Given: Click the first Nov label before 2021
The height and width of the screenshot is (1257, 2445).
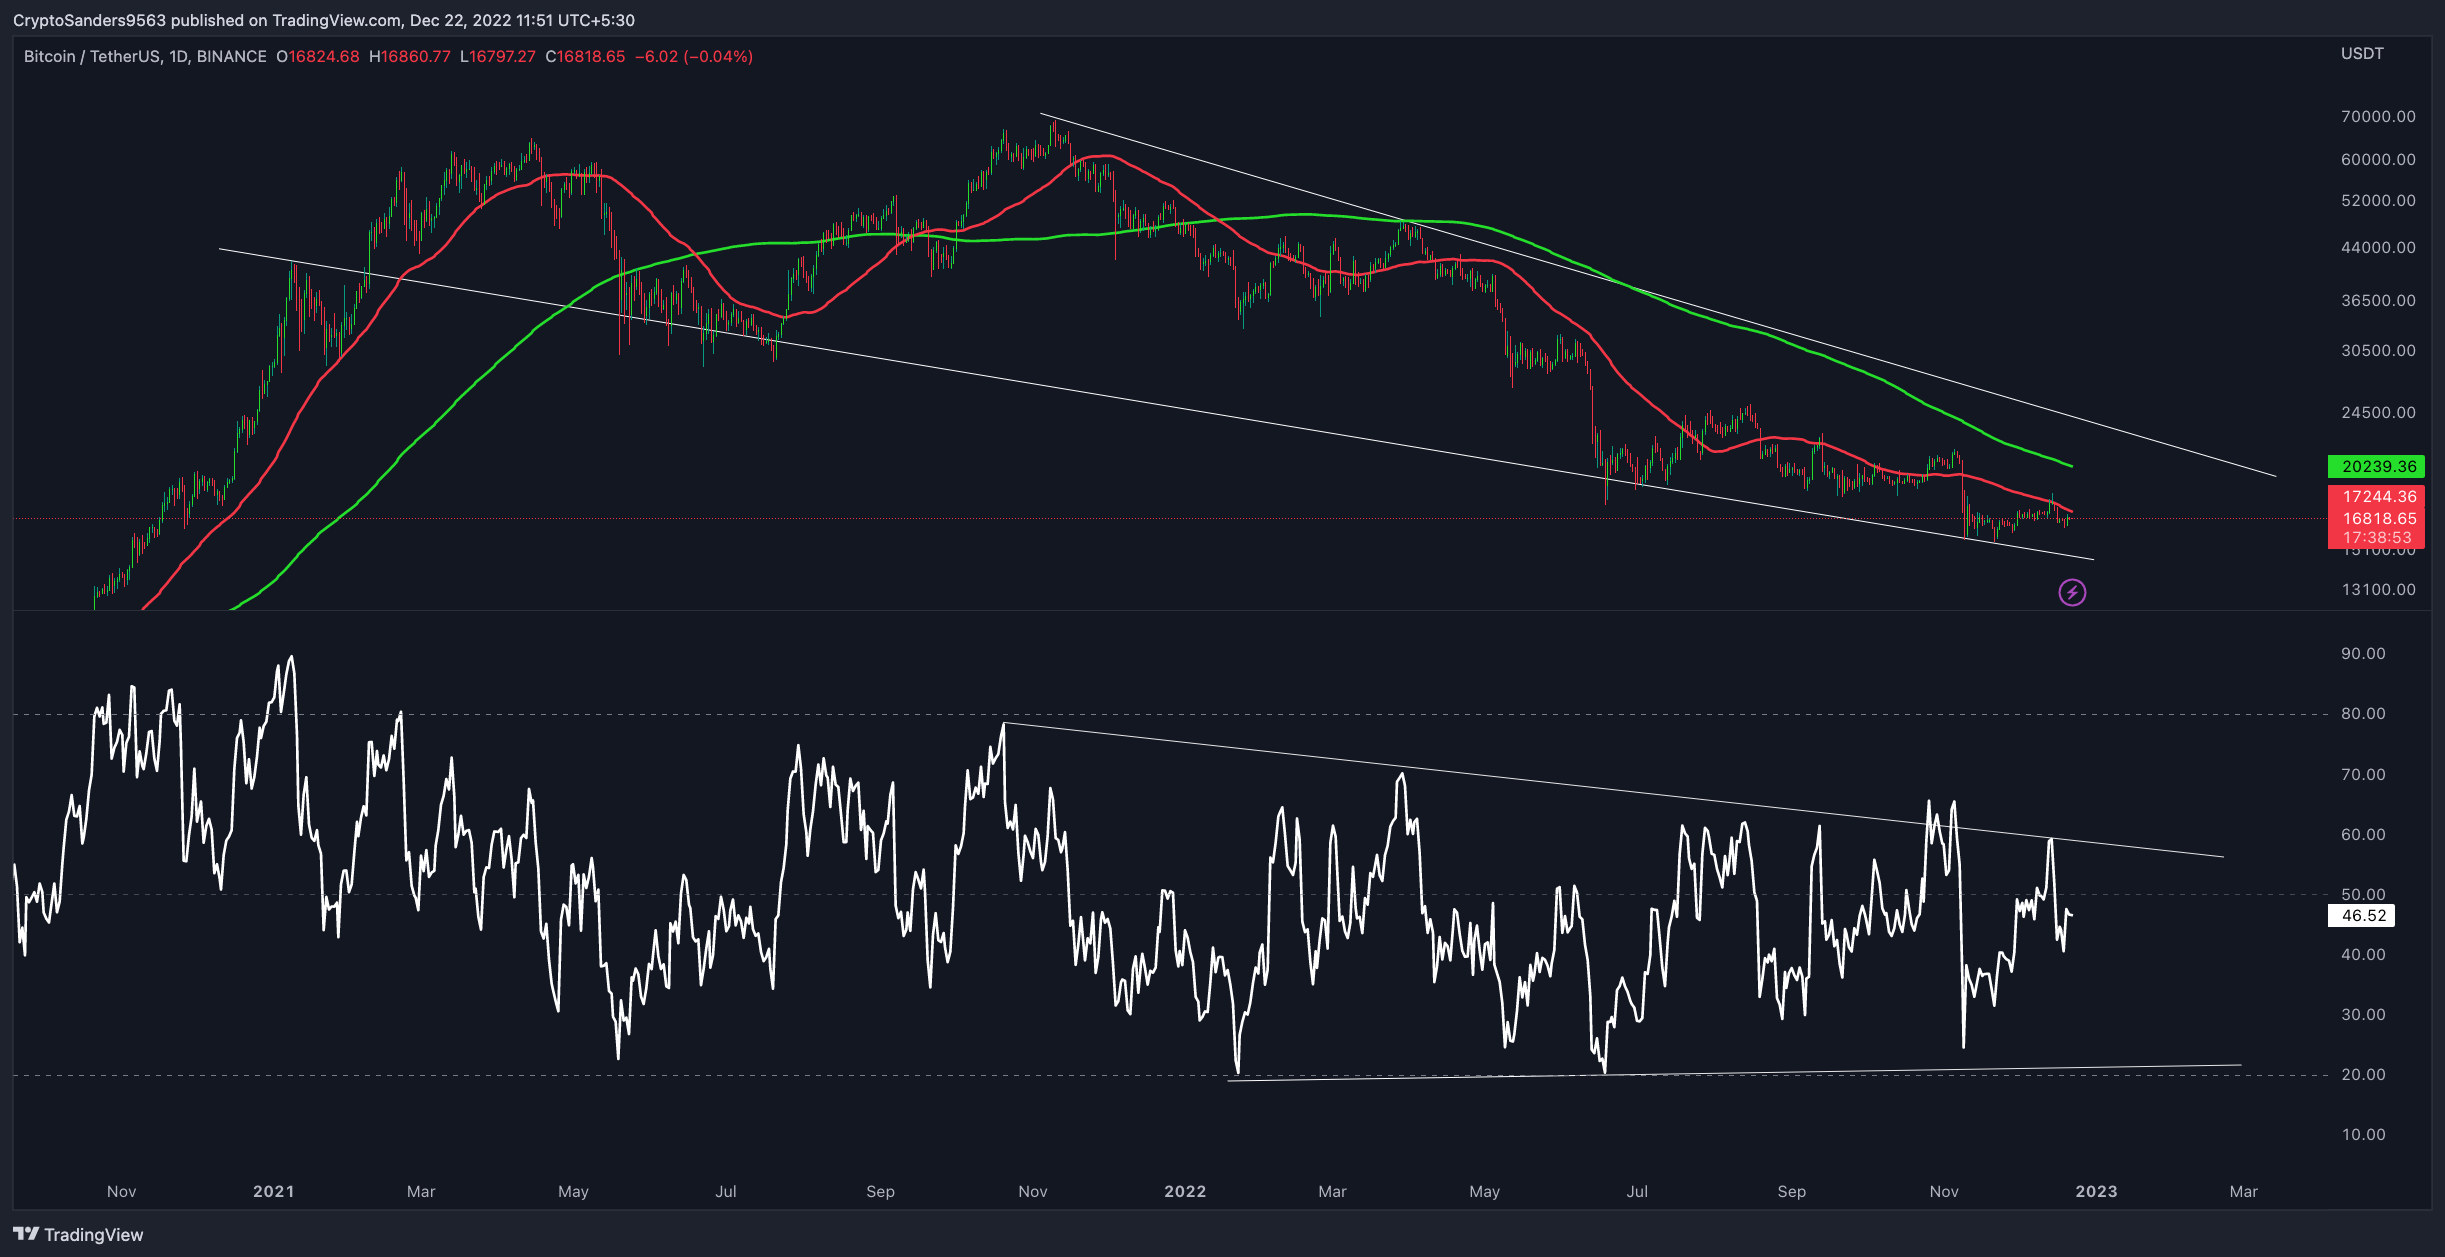Looking at the screenshot, I should pos(121,1192).
